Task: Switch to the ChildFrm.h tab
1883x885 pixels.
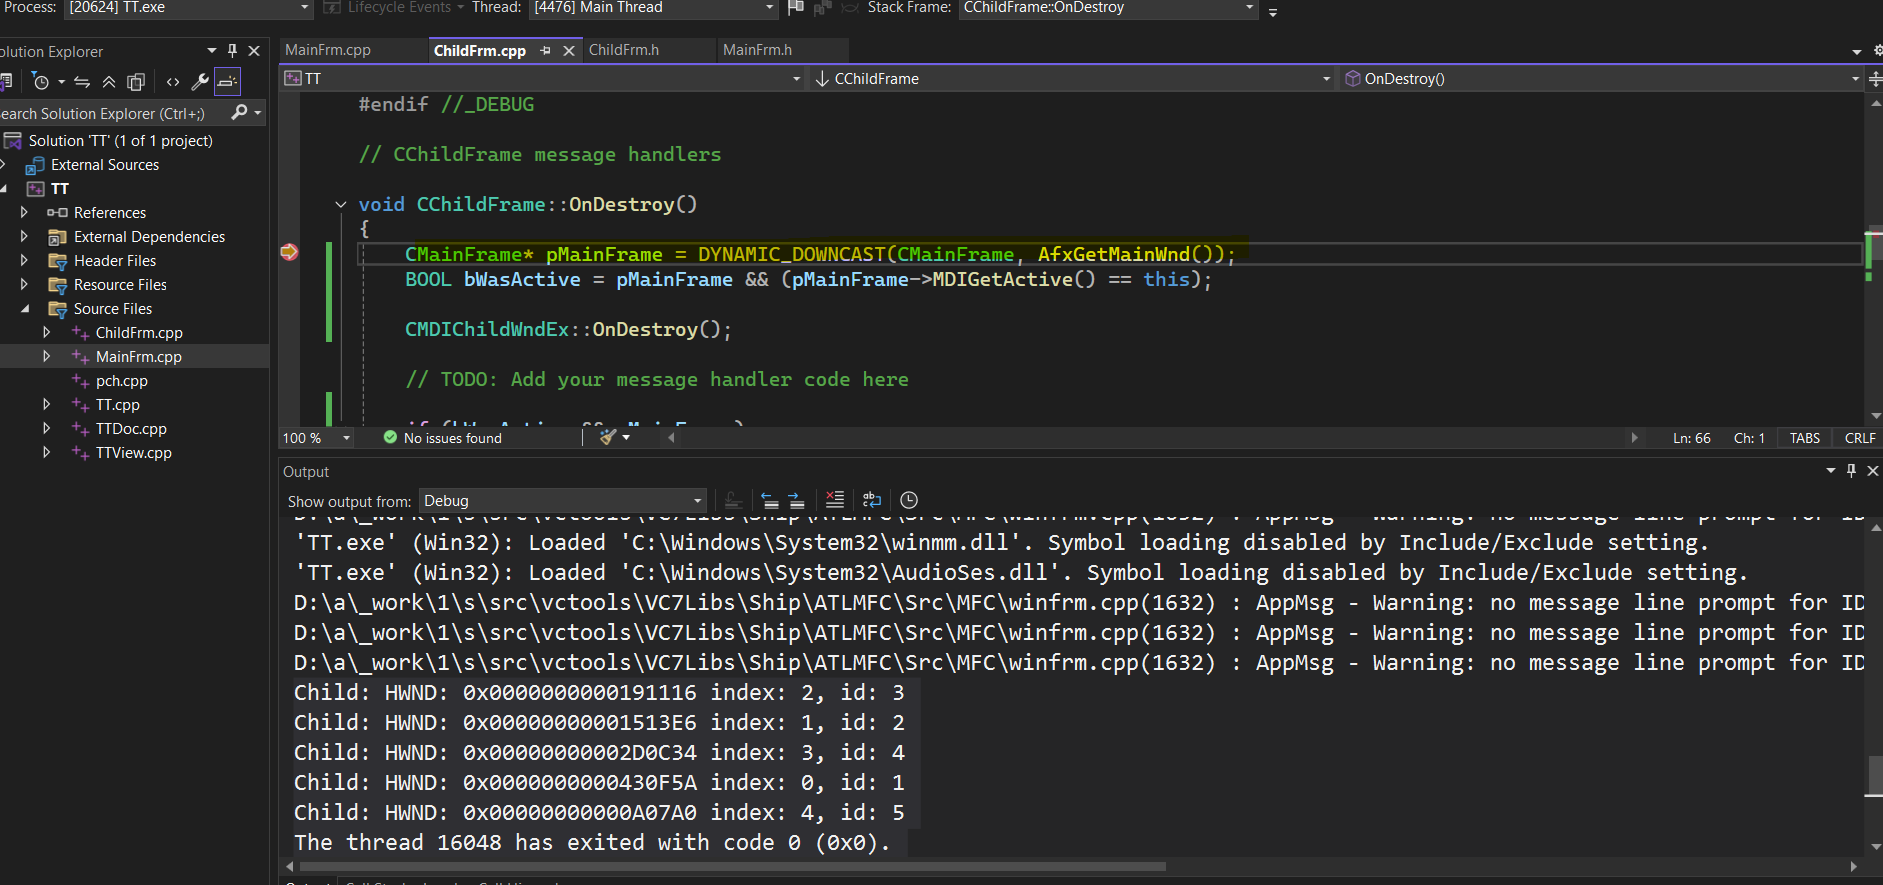Action: coord(624,50)
